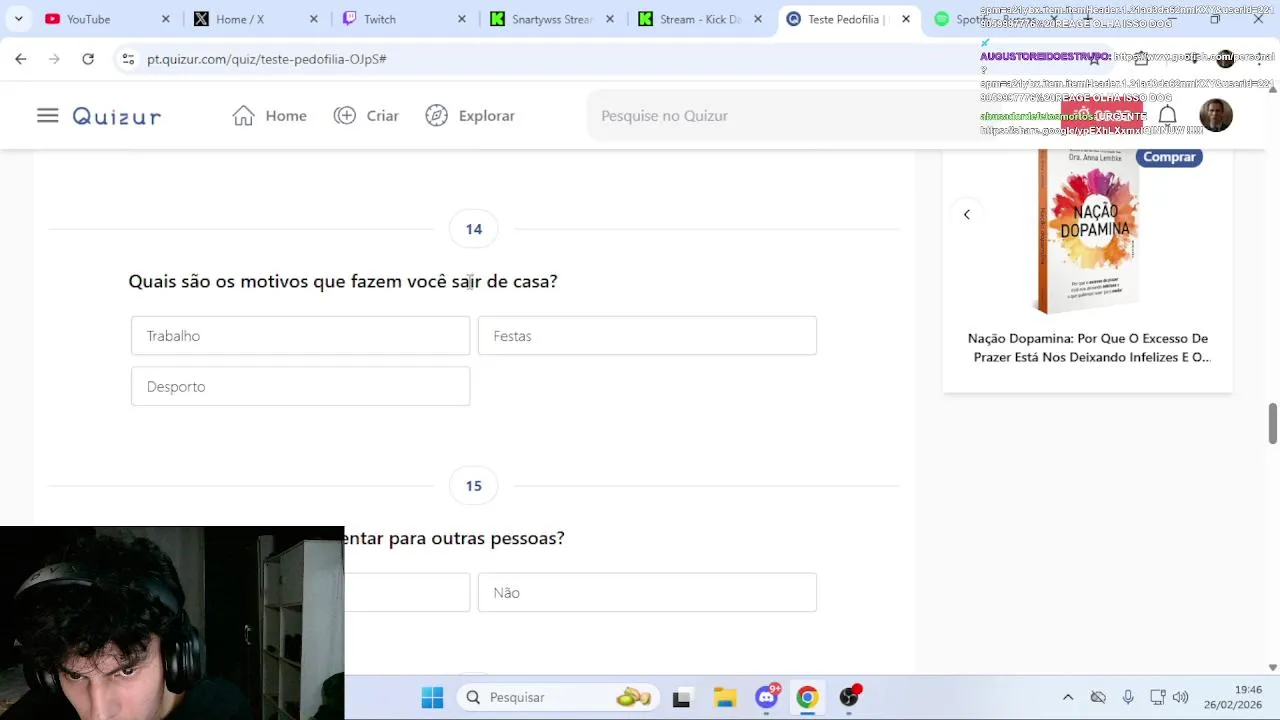Screen dimensions: 1280x720
Task: Click the page vertical scrollbar thumb
Action: click(1273, 423)
